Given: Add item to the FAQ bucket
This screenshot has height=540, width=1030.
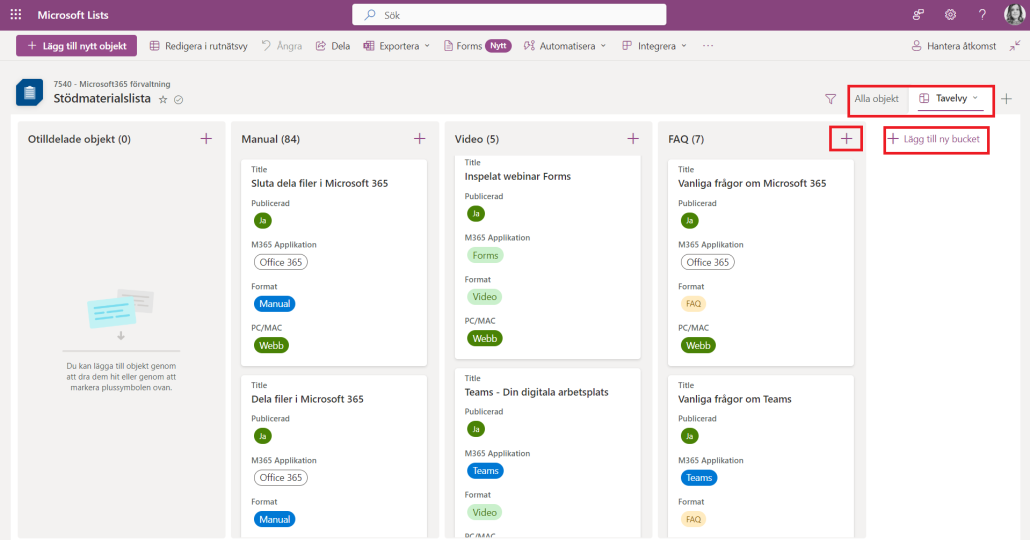Looking at the screenshot, I should (846, 139).
